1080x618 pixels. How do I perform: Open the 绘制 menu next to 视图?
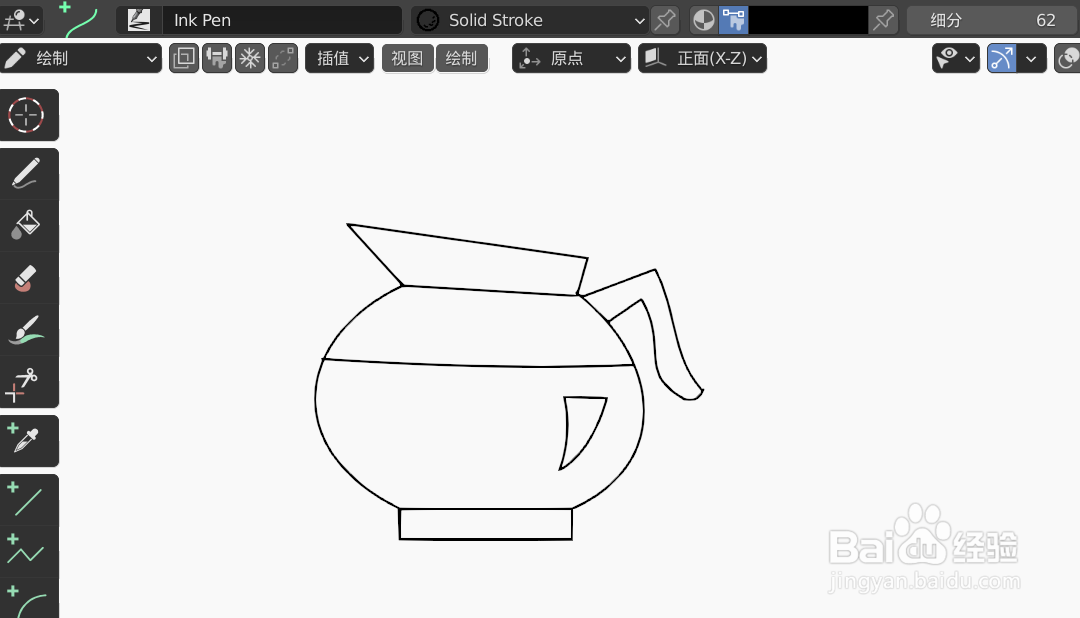461,59
